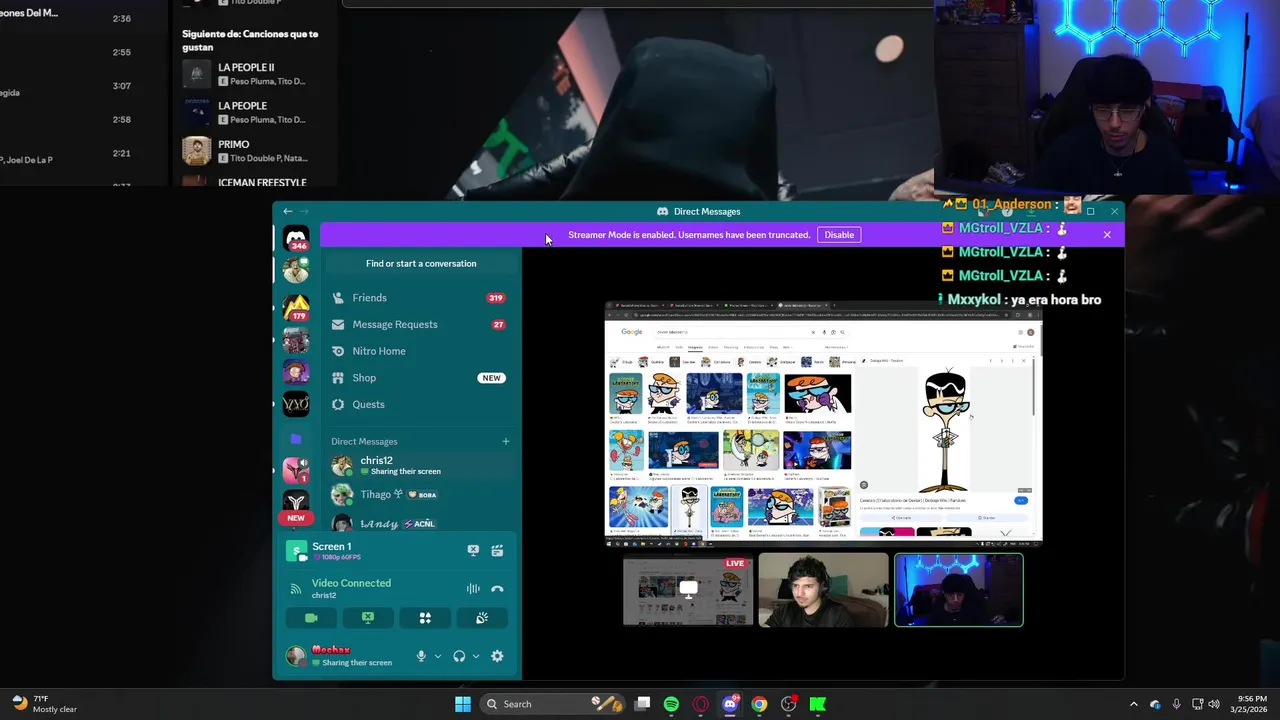Image resolution: width=1280 pixels, height=720 pixels.
Task: Open the YXO server icon in sidebar
Action: click(296, 404)
